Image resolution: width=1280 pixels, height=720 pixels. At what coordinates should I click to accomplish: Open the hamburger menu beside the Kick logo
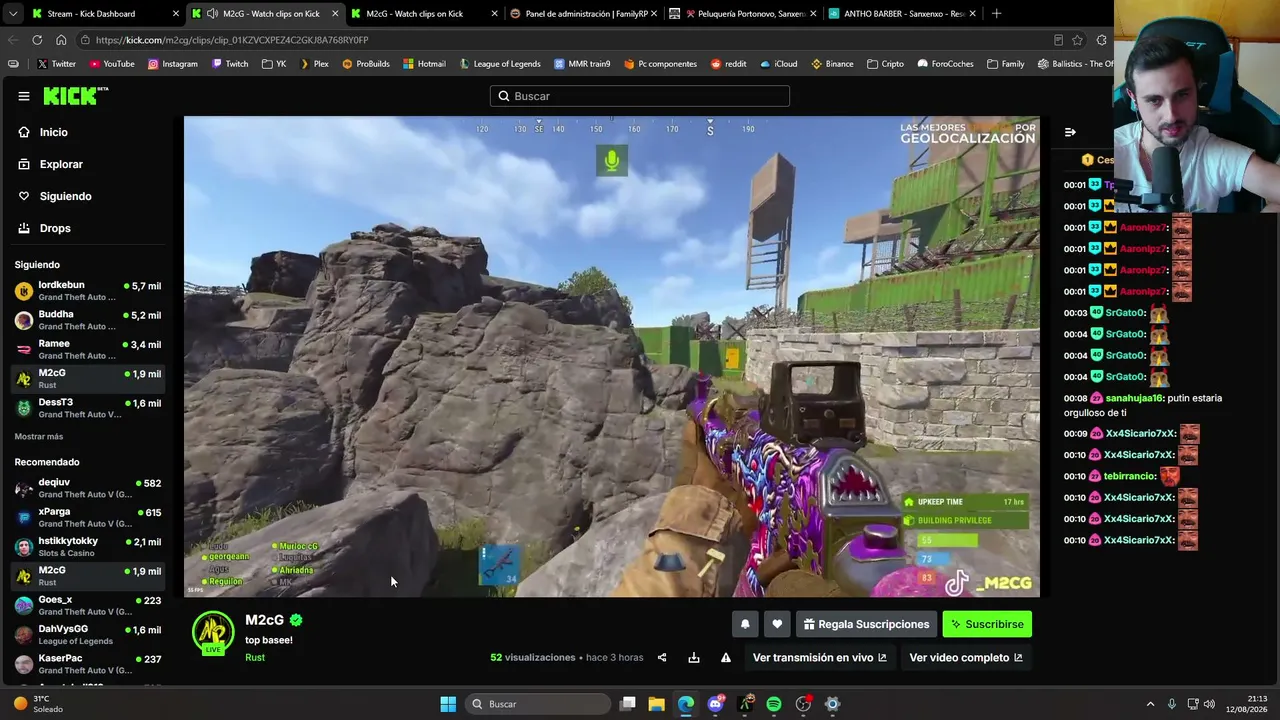pos(24,96)
